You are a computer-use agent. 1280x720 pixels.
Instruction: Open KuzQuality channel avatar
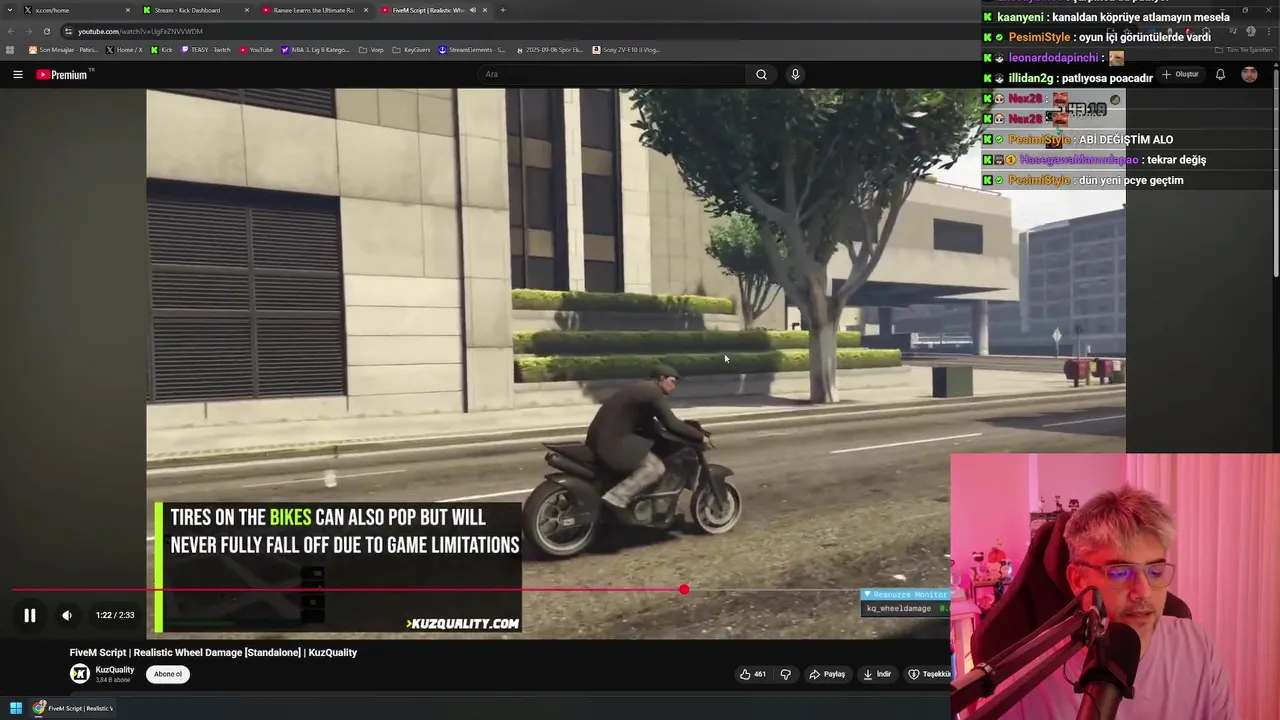80,674
